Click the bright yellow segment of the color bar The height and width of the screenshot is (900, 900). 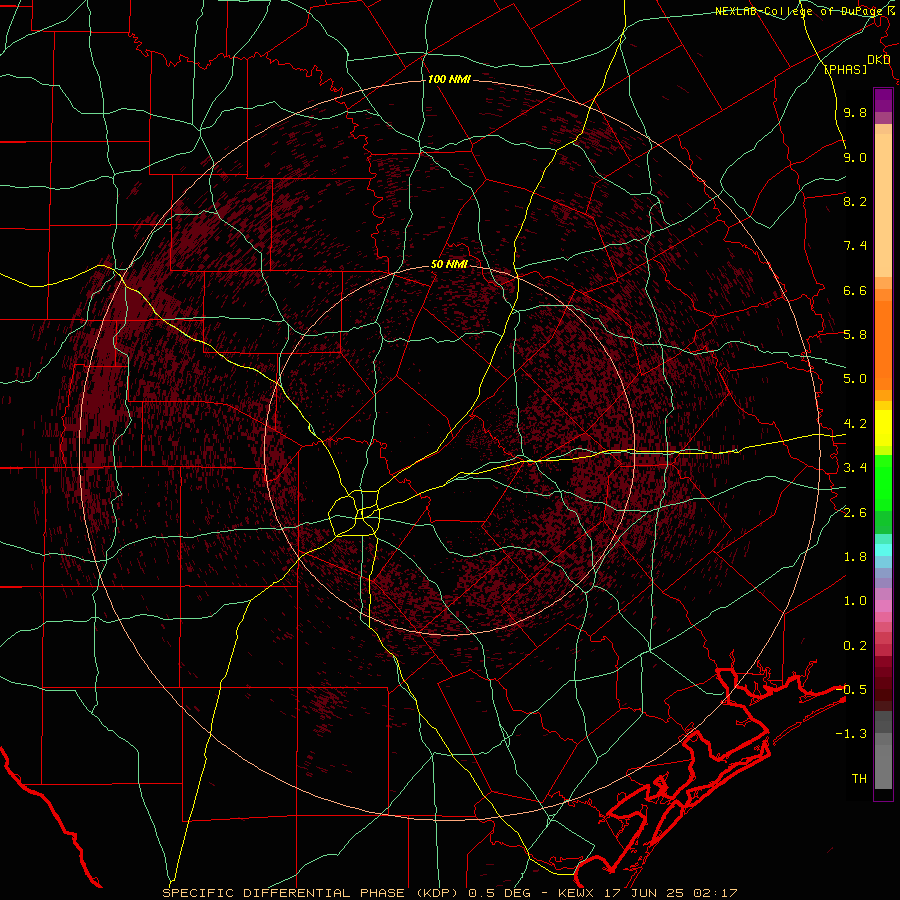tap(883, 428)
